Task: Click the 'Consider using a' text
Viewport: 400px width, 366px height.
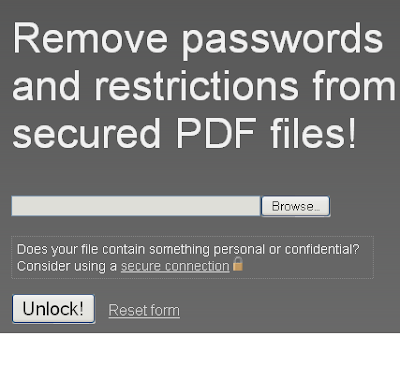Action: [x=67, y=266]
